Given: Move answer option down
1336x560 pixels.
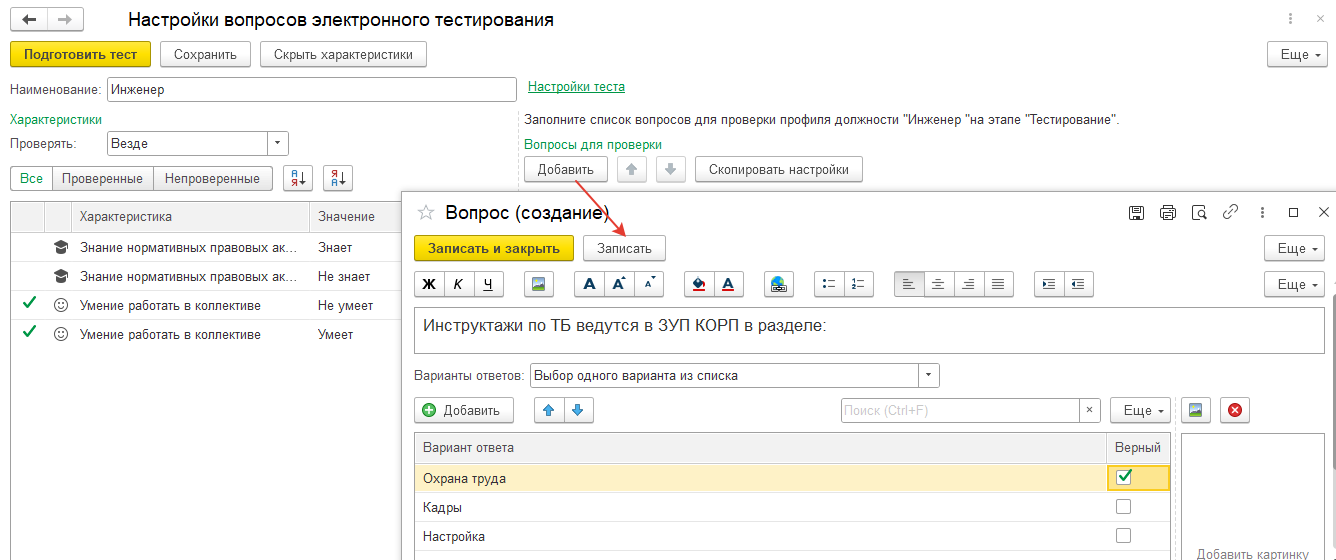Looking at the screenshot, I should tap(580, 410).
